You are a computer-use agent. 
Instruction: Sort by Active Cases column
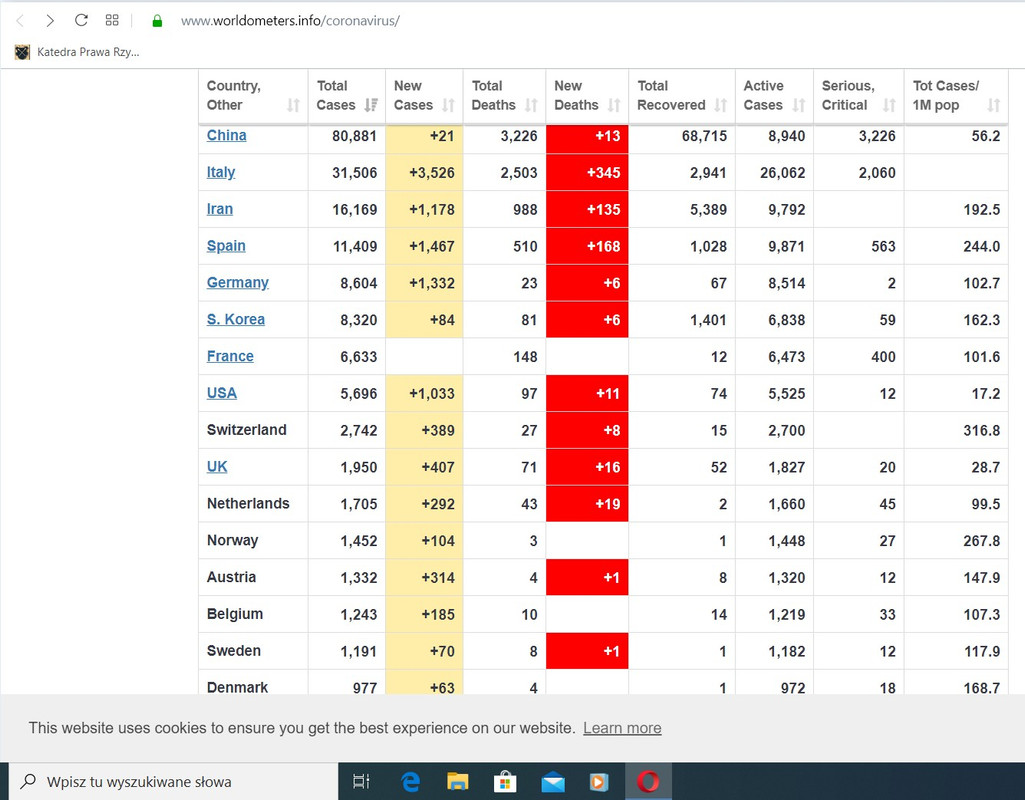[x=774, y=96]
